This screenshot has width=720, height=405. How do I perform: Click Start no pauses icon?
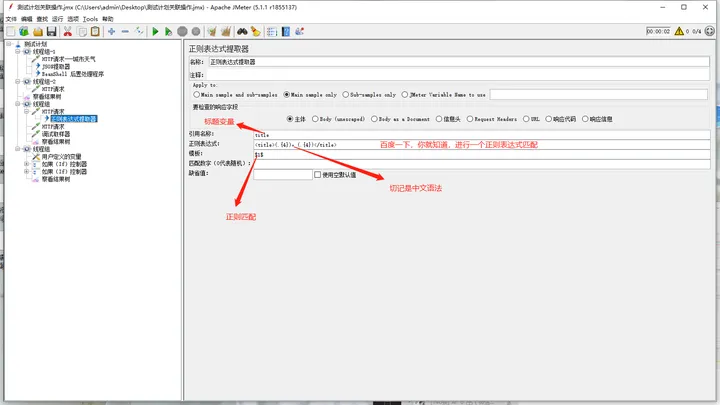(x=169, y=31)
